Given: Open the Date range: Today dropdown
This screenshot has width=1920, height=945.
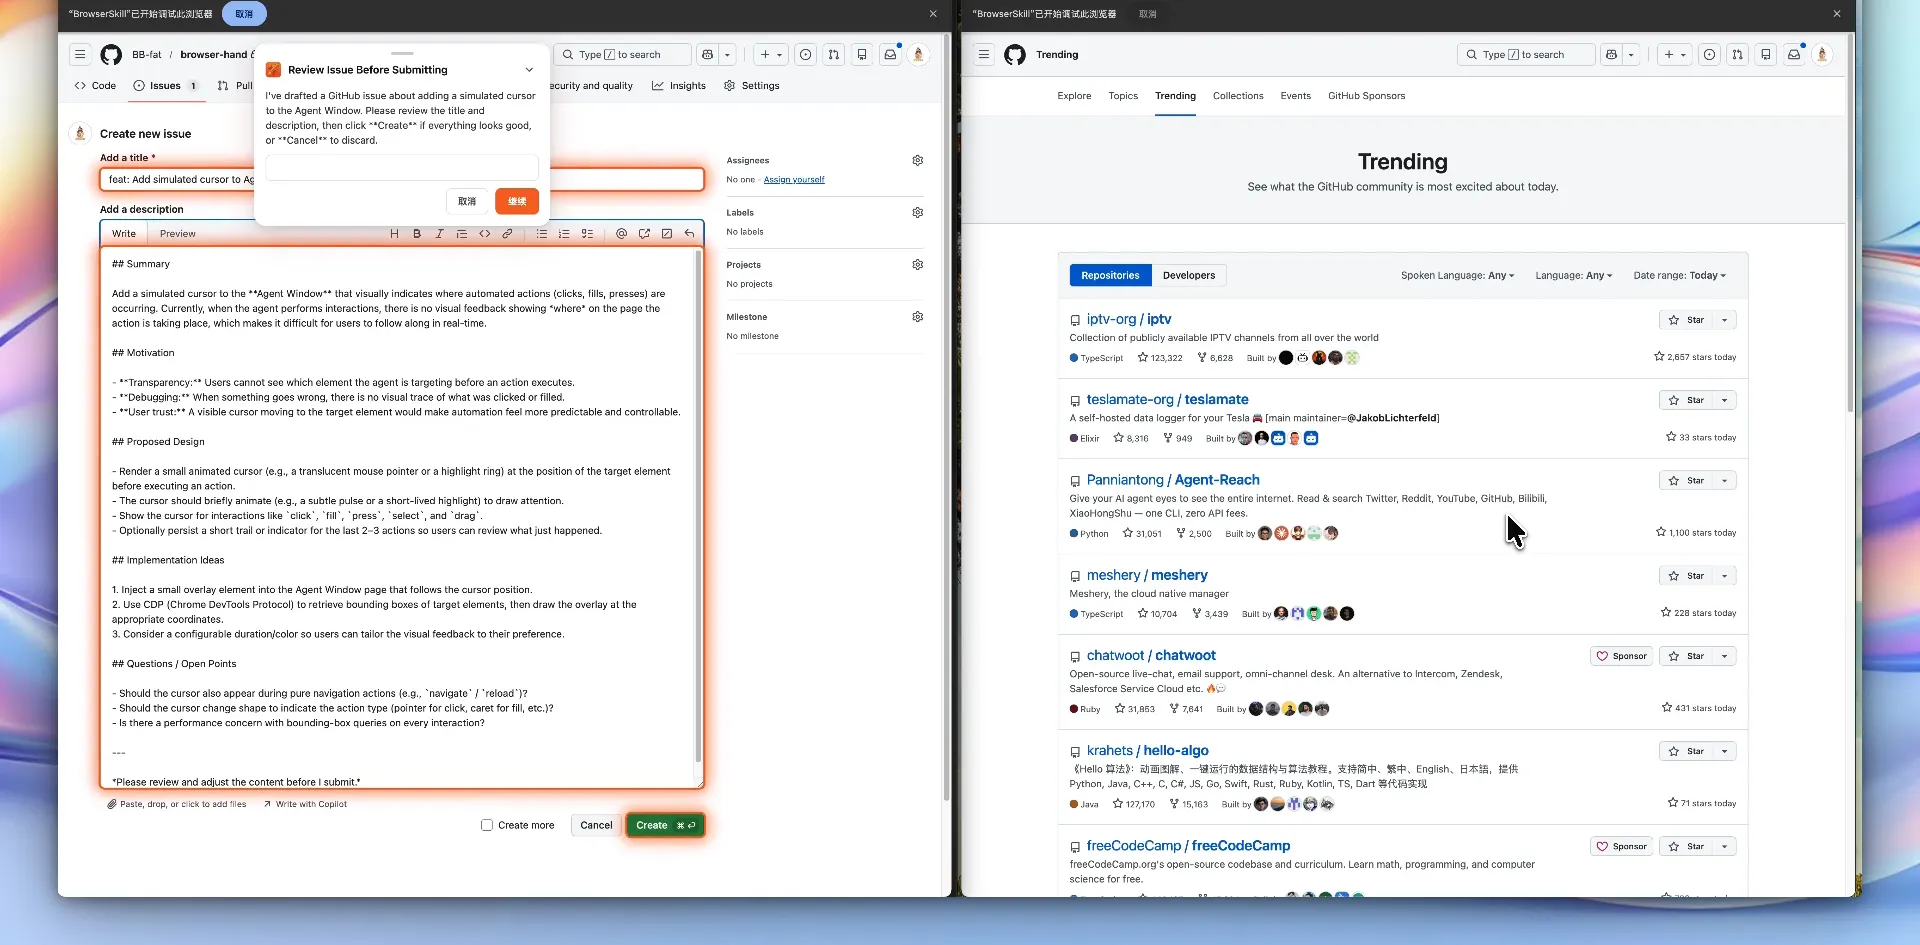Looking at the screenshot, I should click(1679, 275).
